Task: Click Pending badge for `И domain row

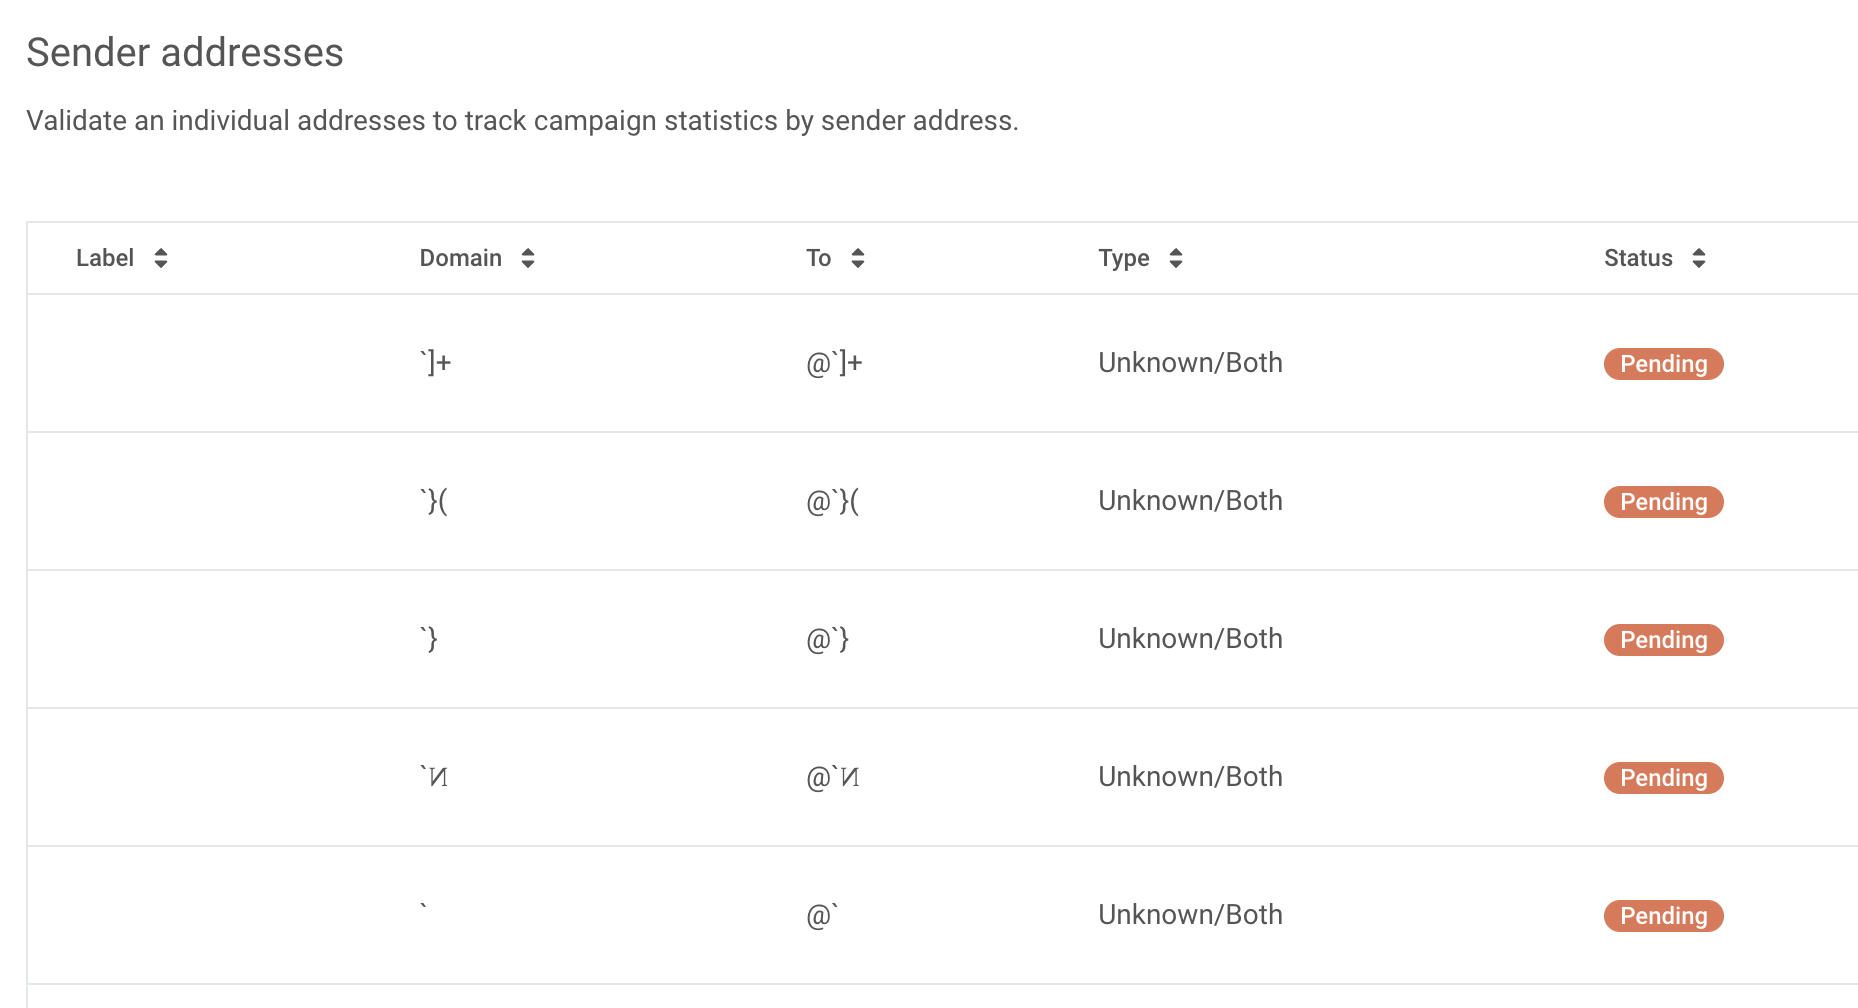Action: coord(1663,778)
